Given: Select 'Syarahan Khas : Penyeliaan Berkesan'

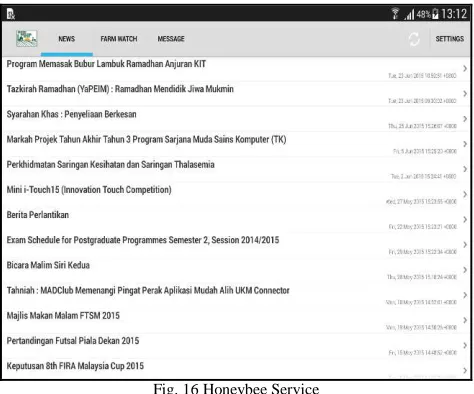Looking at the screenshot, I should [71, 114].
